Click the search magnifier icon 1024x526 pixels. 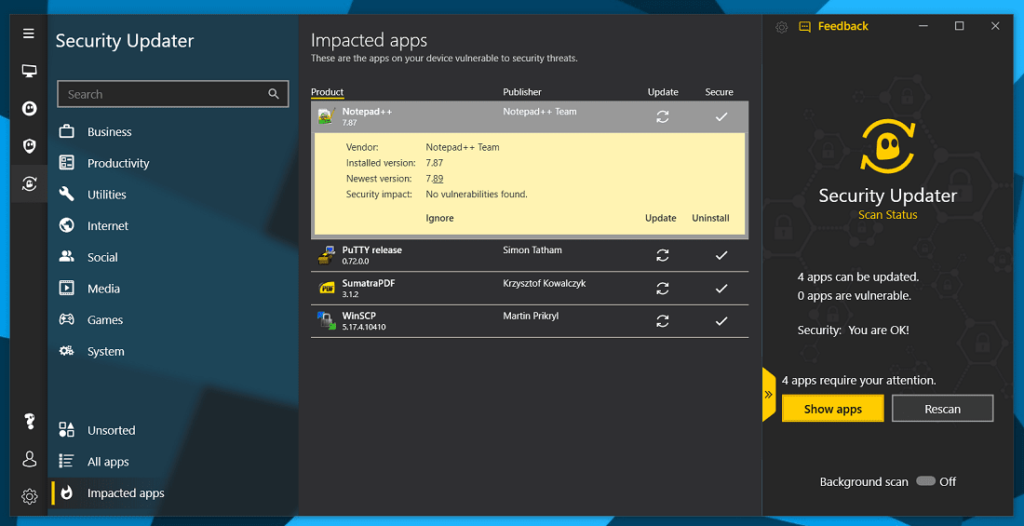[274, 94]
